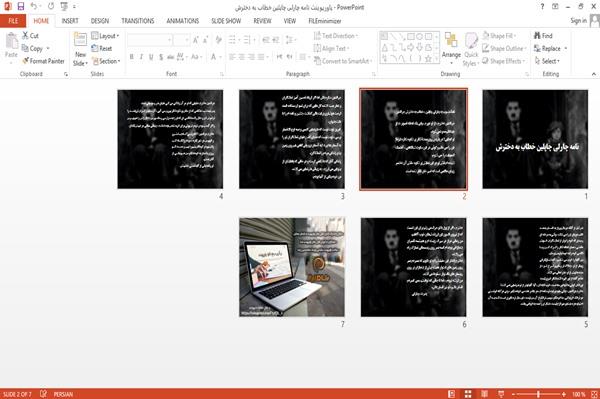The width and height of the screenshot is (600, 399).
Task: Switch to the TRANSITIONS tab
Action: tap(138, 21)
